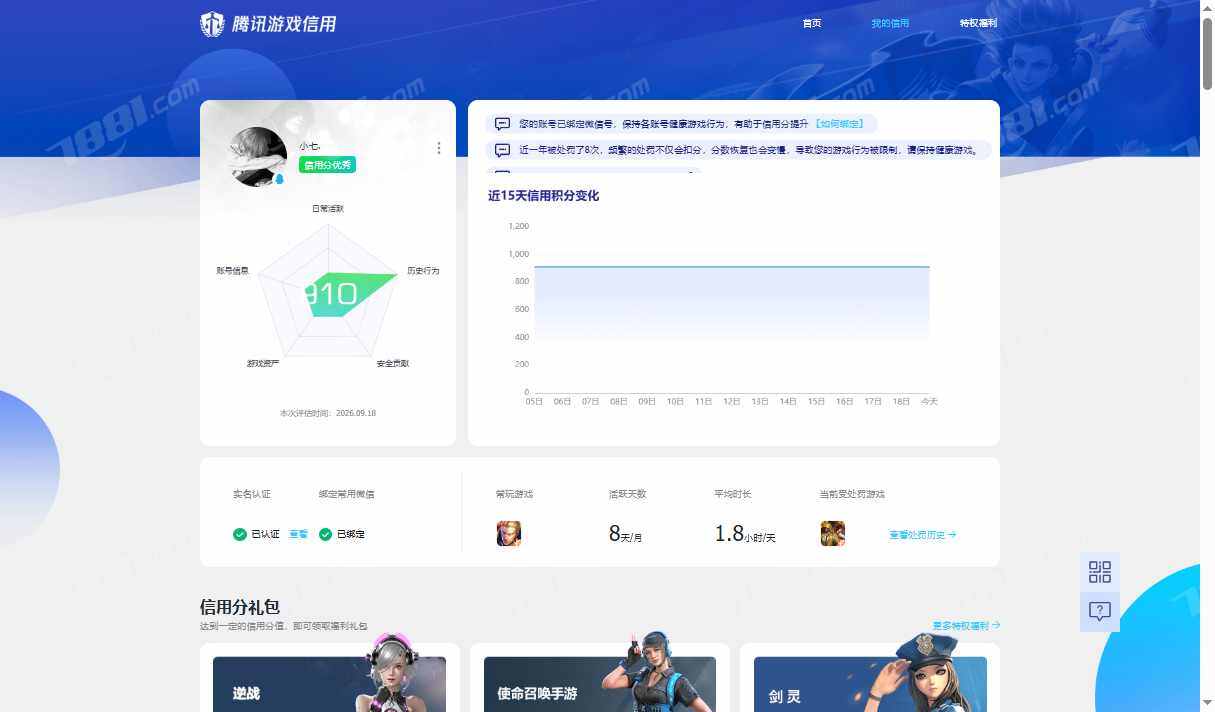Click the page vertical scrollbar thumb

(x=1207, y=55)
